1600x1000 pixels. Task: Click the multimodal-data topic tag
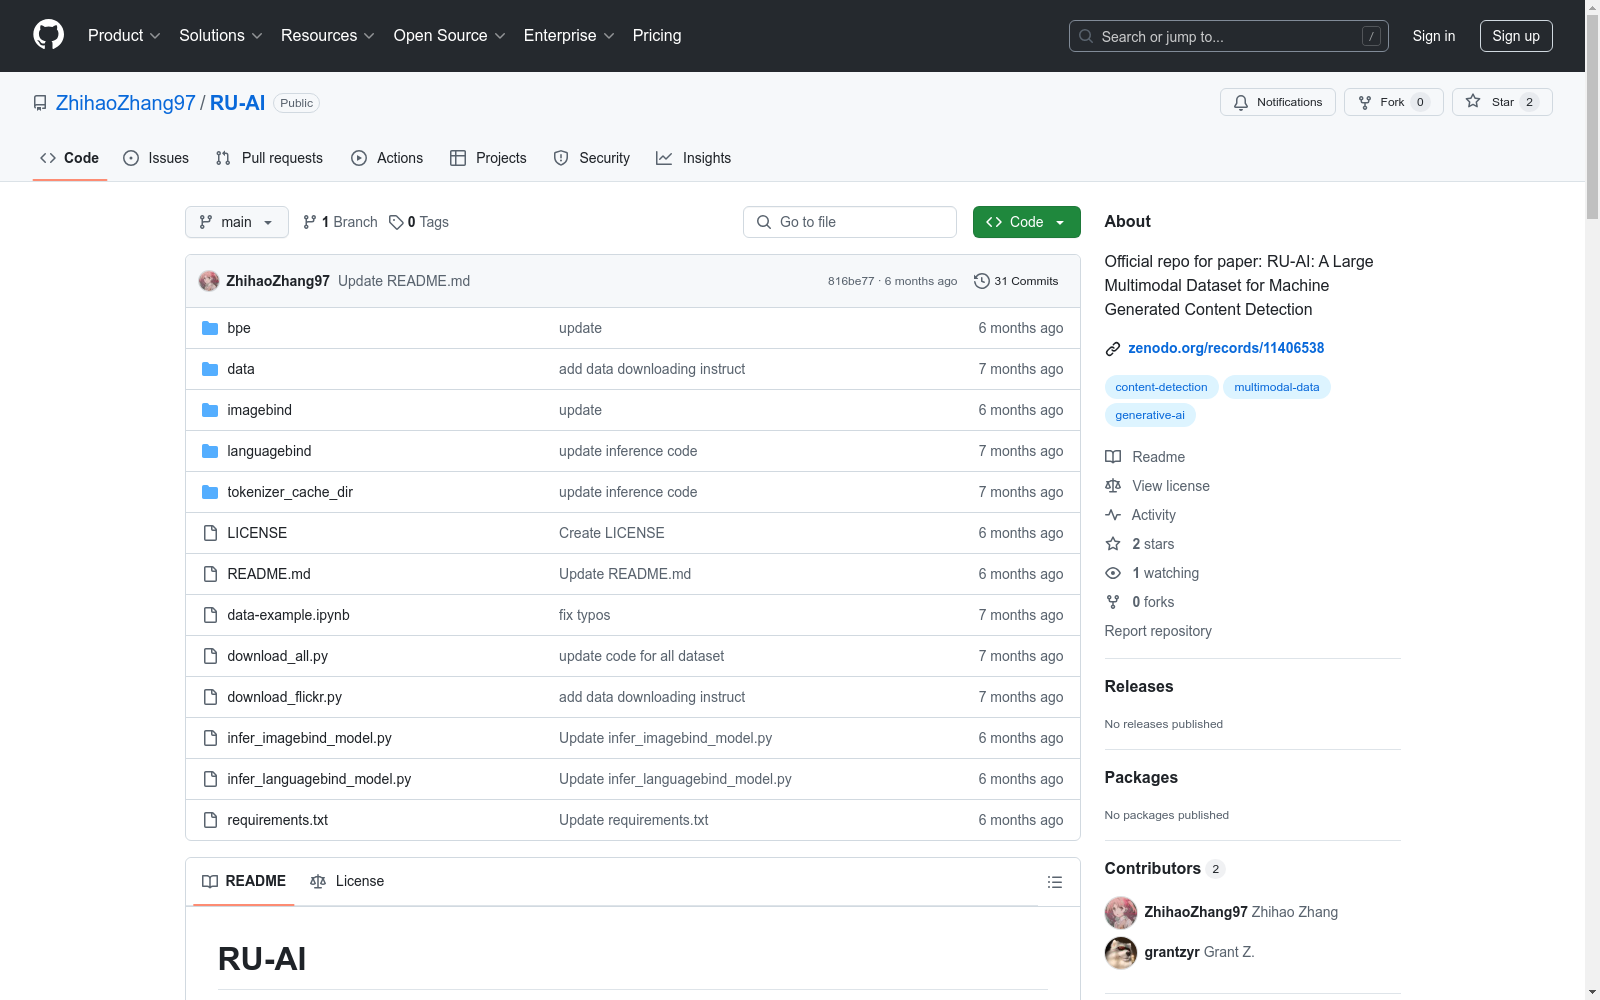tap(1277, 387)
